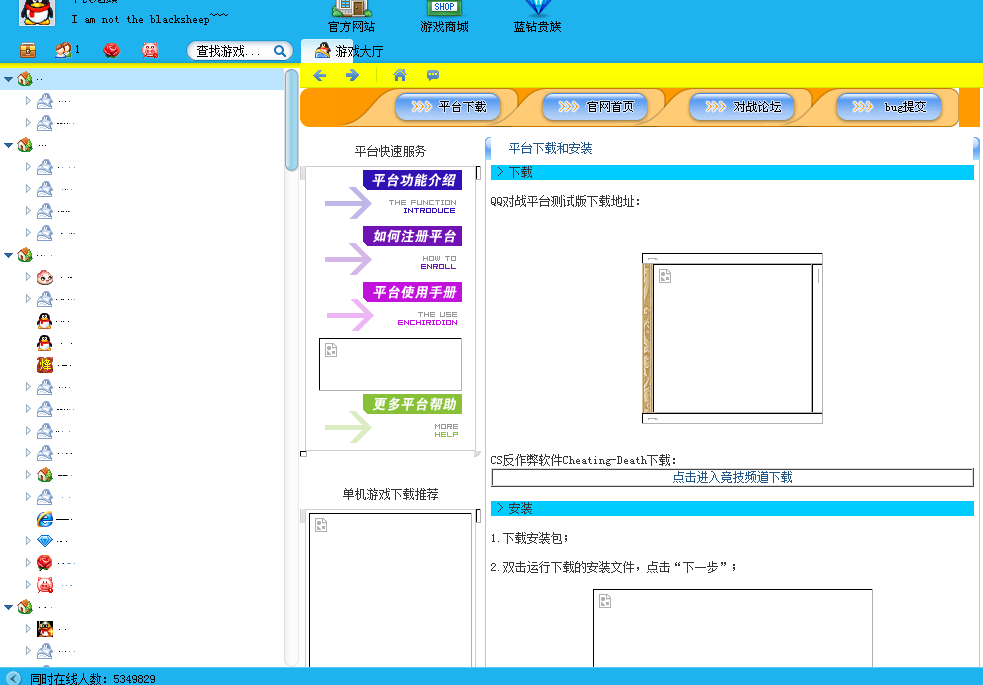Open the bug提交 navigation tab
Viewport: 983px width, 685px height.
[x=890, y=107]
